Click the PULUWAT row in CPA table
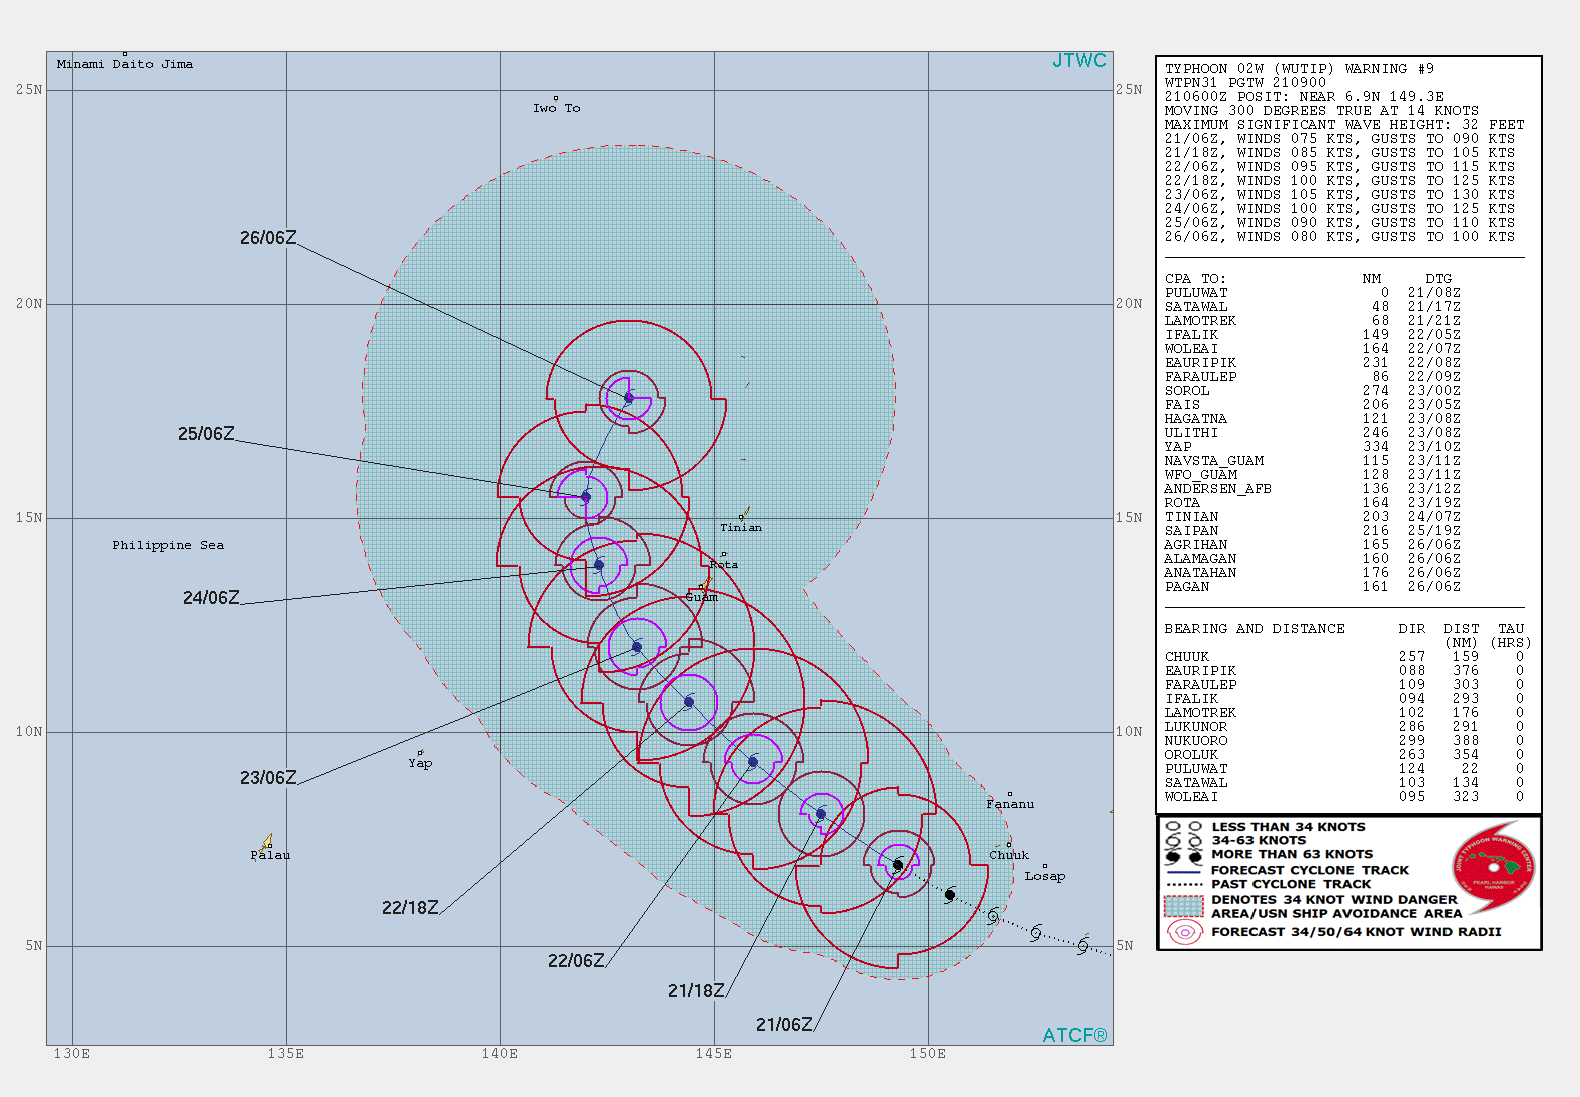This screenshot has width=1580, height=1097. click(1313, 293)
